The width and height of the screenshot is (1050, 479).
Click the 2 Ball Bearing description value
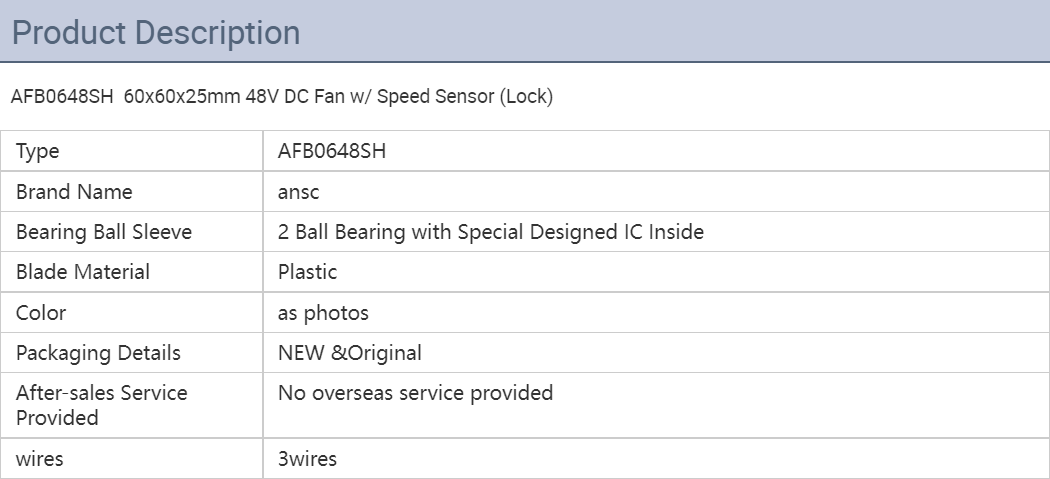coord(491,232)
